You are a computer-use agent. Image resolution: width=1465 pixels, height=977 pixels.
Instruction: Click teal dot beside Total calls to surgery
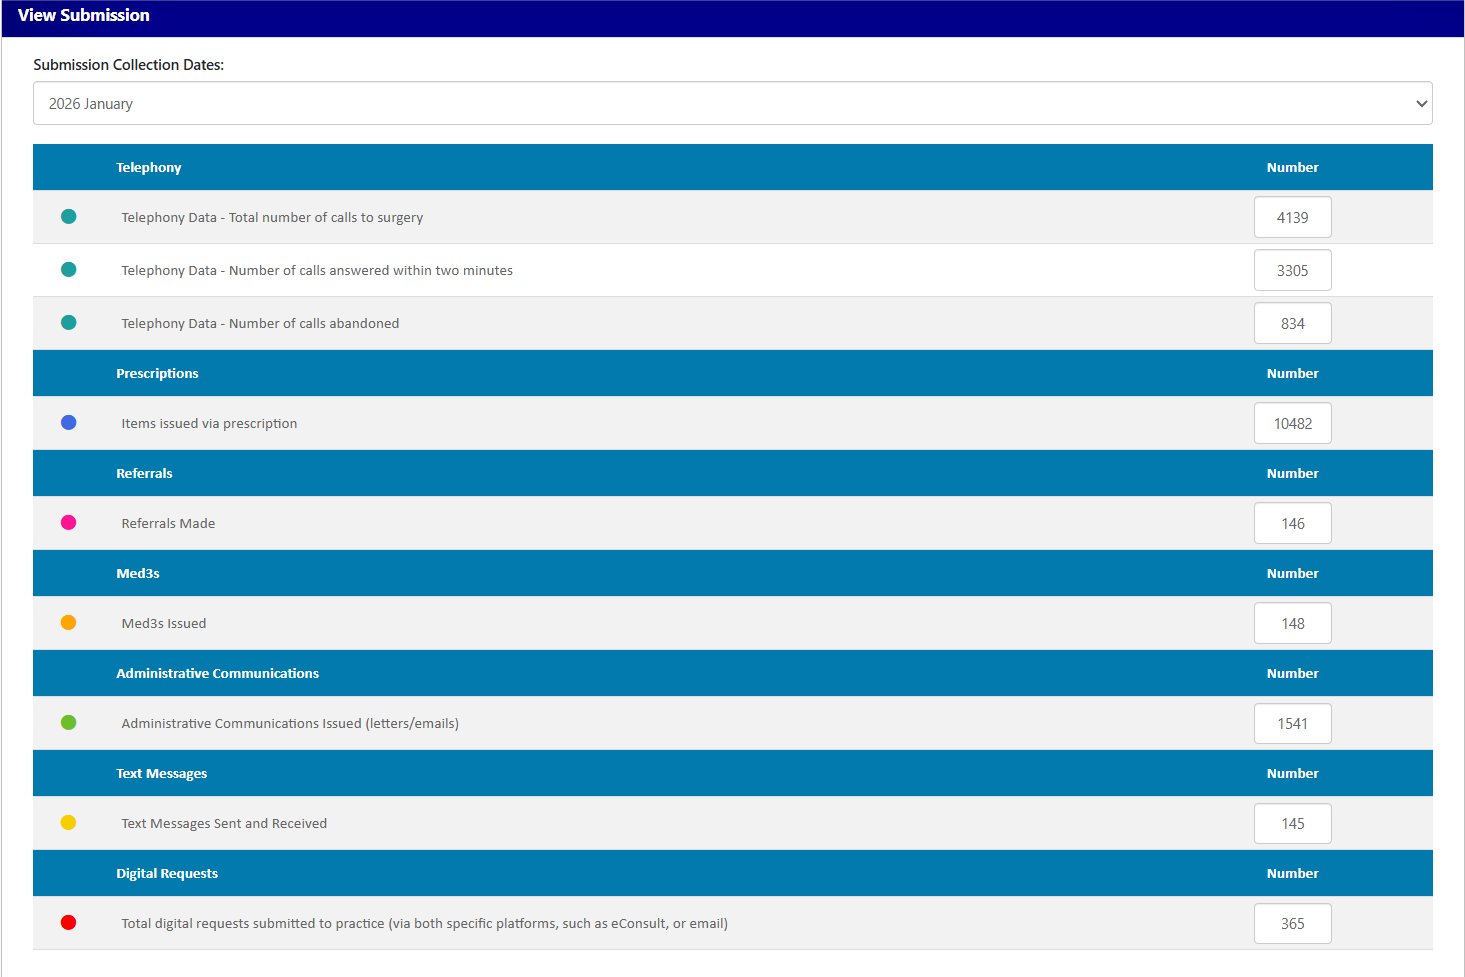(68, 217)
